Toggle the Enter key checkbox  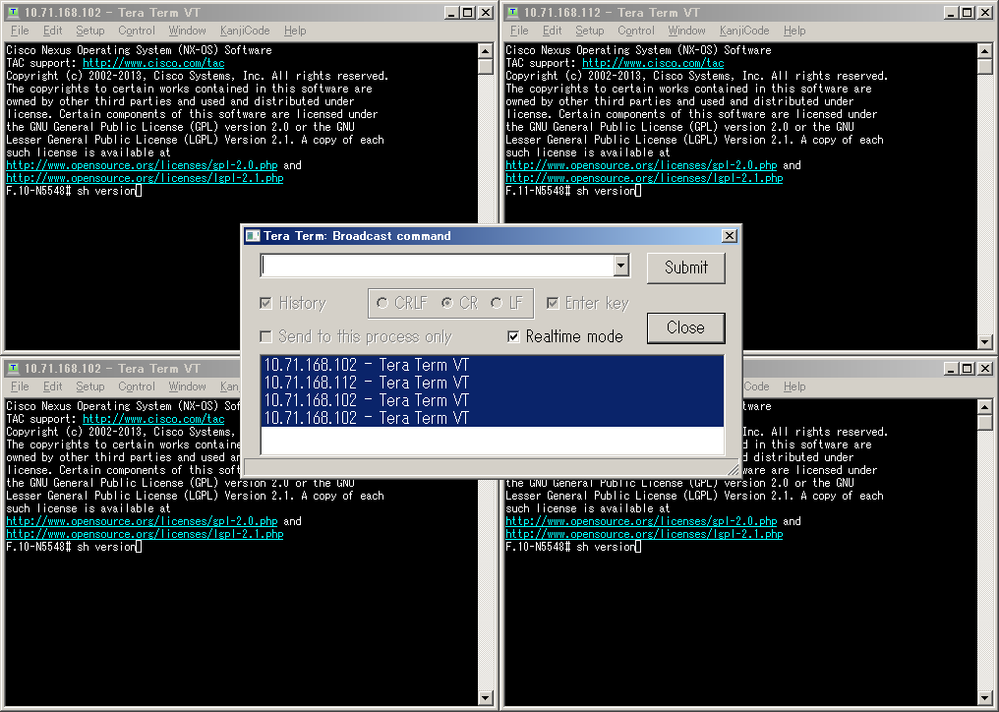552,303
